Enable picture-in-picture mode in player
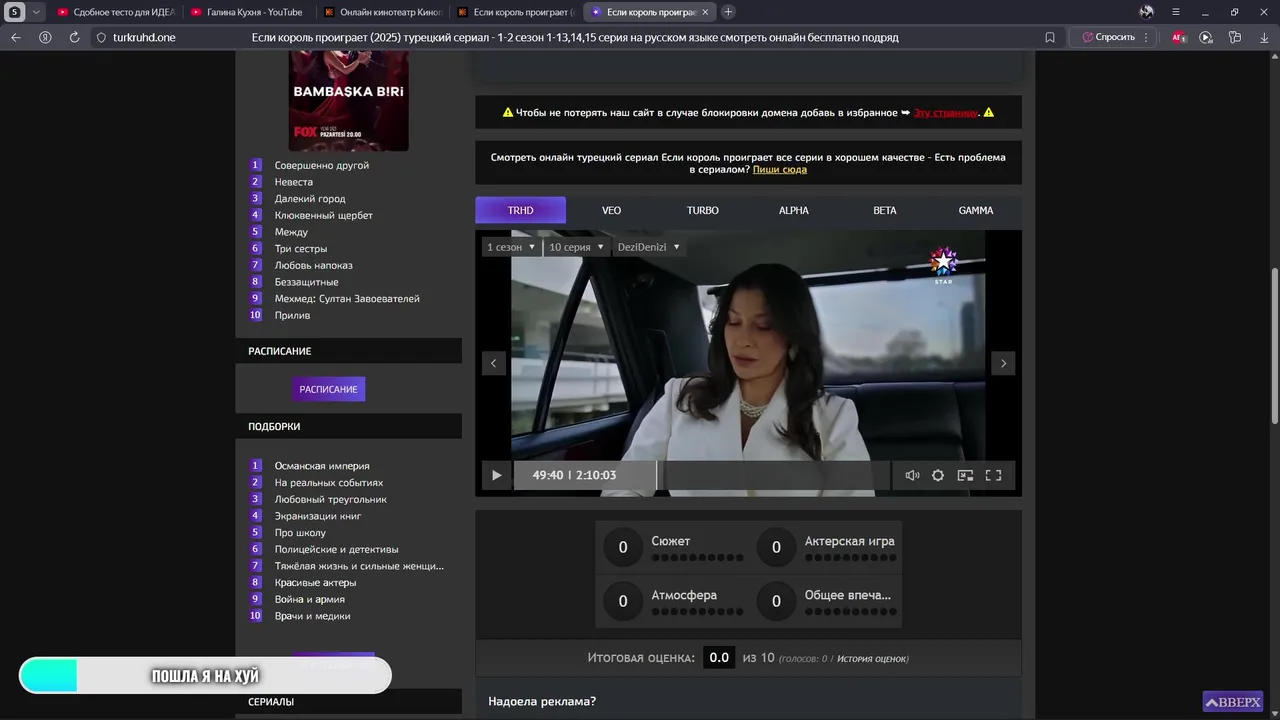The width and height of the screenshot is (1280, 720). point(965,475)
